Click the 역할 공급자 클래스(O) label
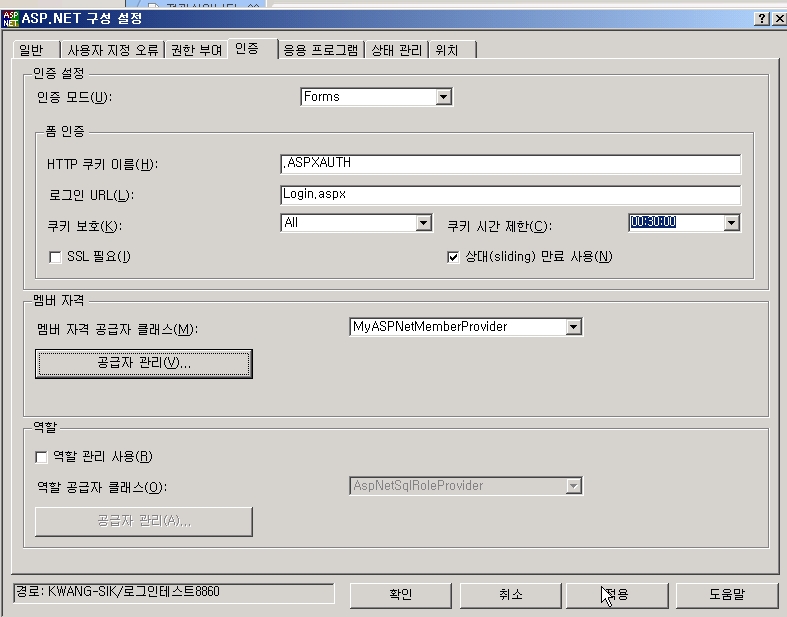787x617 pixels. point(102,487)
